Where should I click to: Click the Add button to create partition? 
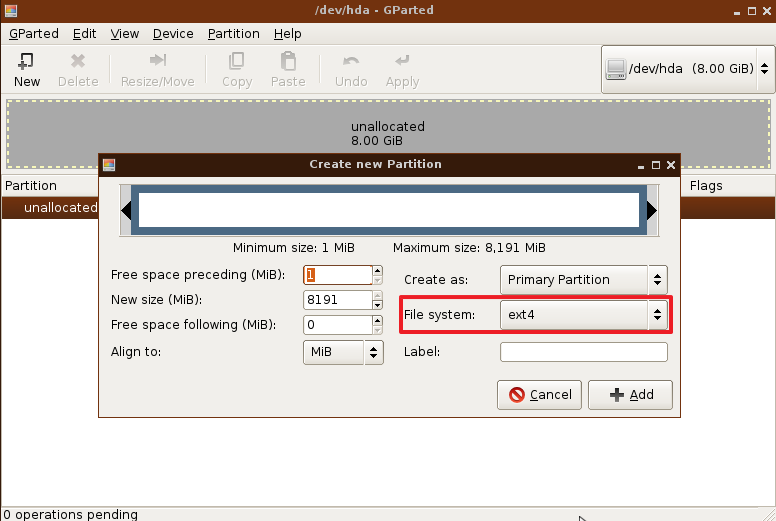[x=630, y=395]
